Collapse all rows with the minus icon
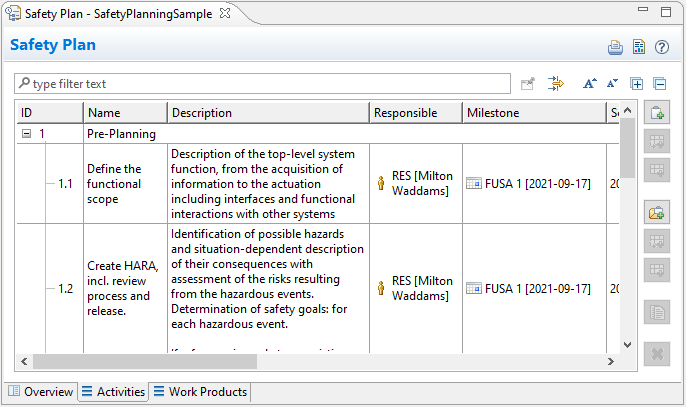The width and height of the screenshot is (686, 407). [x=659, y=84]
